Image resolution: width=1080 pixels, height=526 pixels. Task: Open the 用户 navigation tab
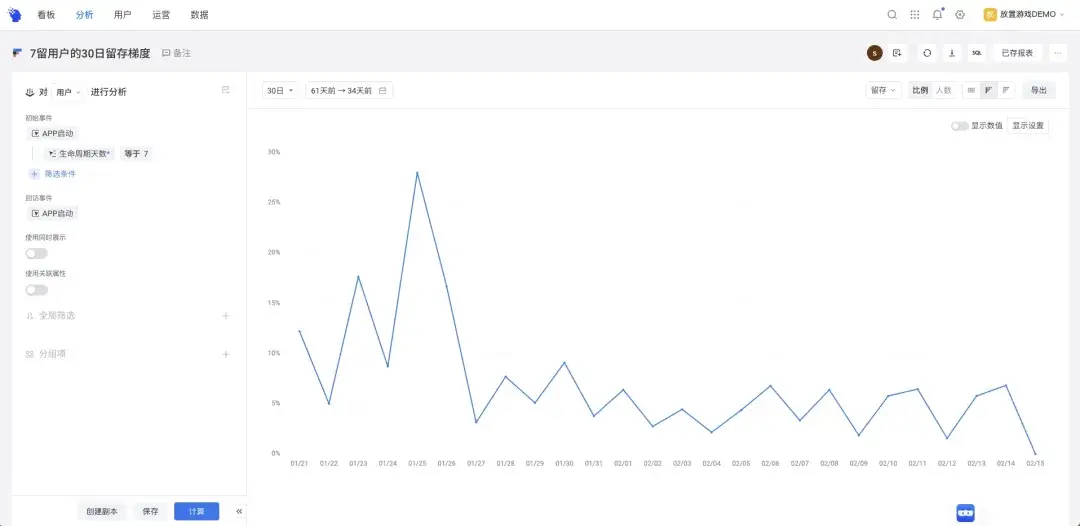pos(123,14)
